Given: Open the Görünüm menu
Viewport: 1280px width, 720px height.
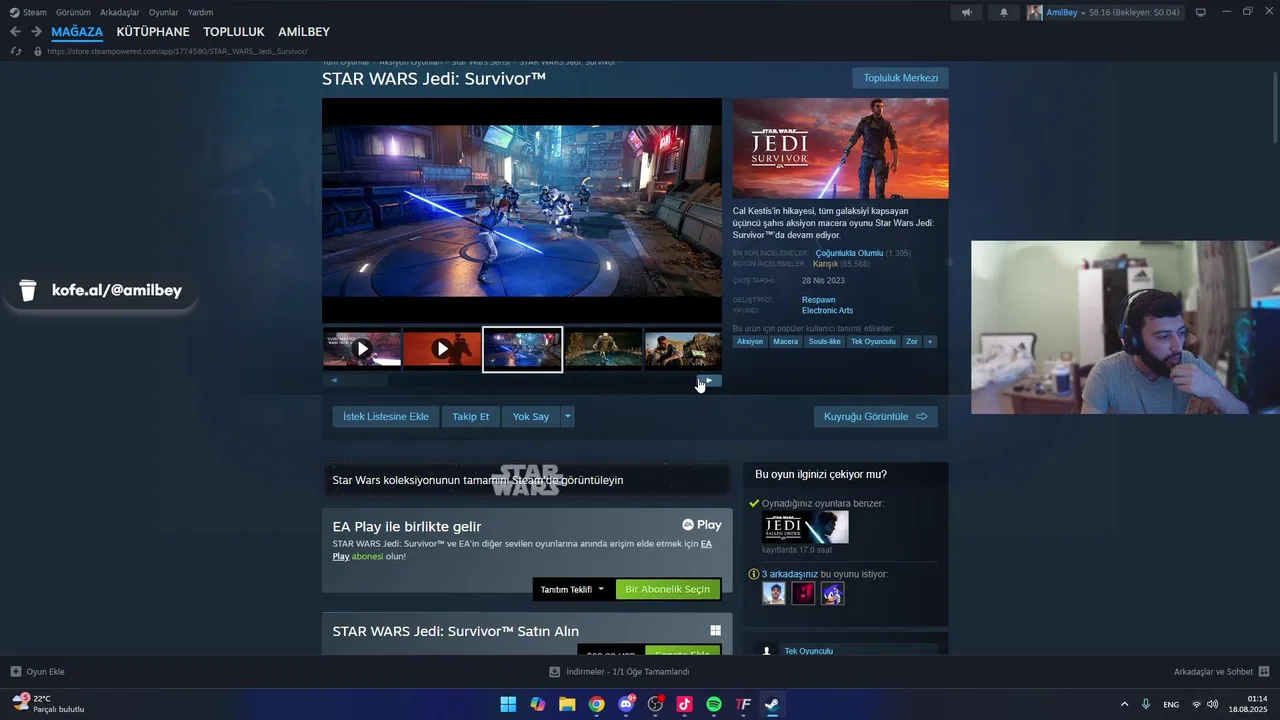Looking at the screenshot, I should [x=73, y=12].
